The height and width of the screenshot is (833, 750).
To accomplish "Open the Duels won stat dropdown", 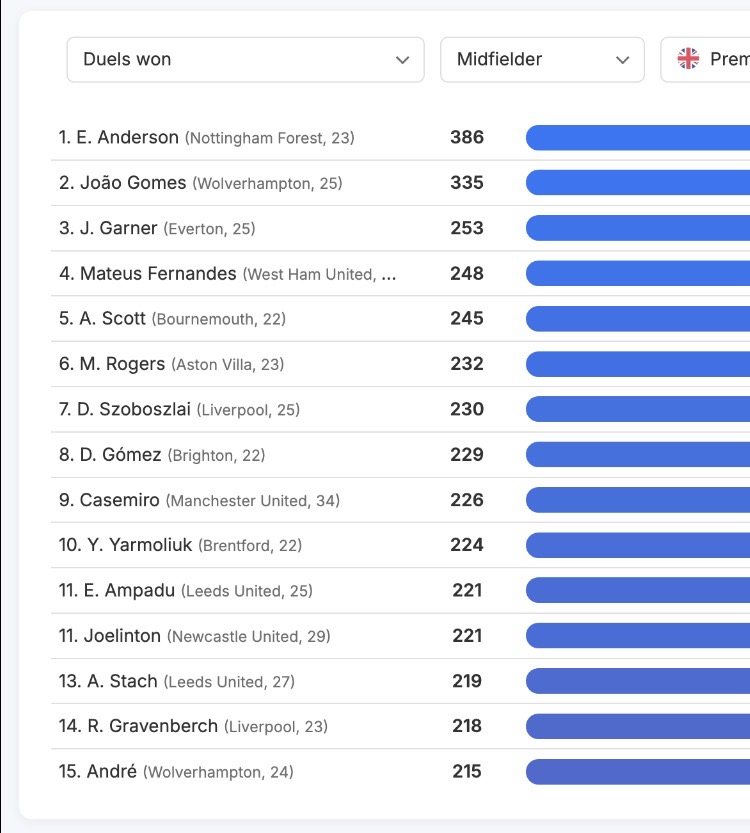I will point(245,60).
